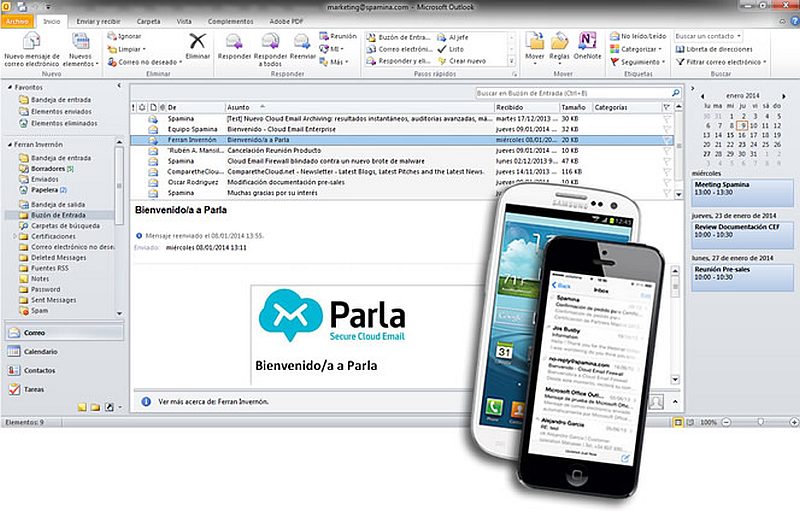This screenshot has height=511, width=800.
Task: Select Crear nuevo quick step
Action: click(462, 61)
